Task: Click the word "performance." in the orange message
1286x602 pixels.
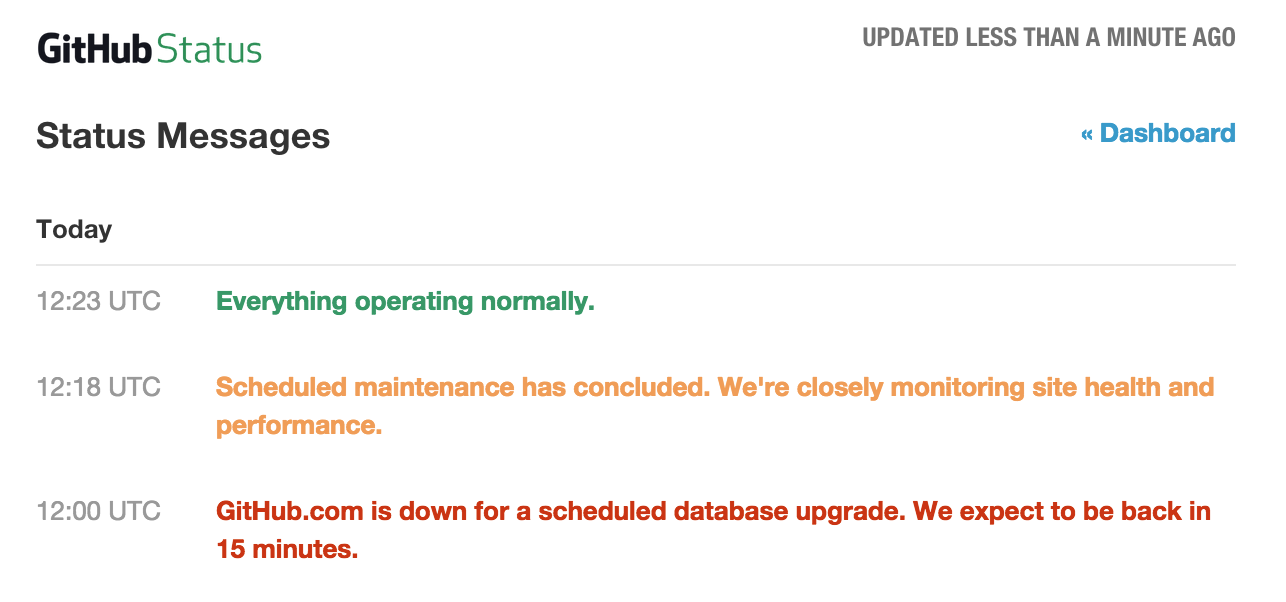Action: (x=299, y=425)
